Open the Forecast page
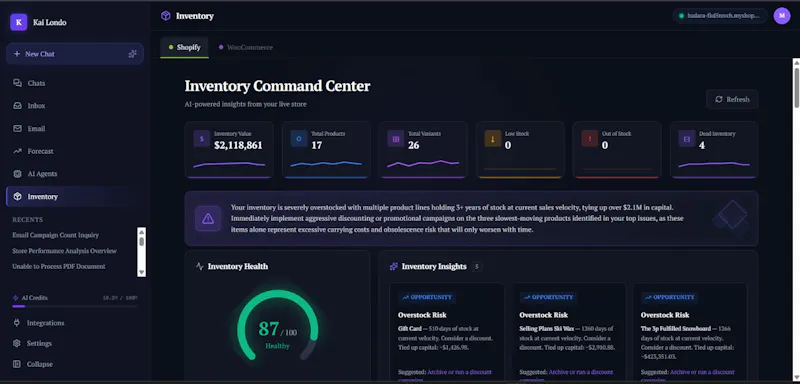Viewport: 800px width, 384px height. pyautogui.click(x=74, y=151)
